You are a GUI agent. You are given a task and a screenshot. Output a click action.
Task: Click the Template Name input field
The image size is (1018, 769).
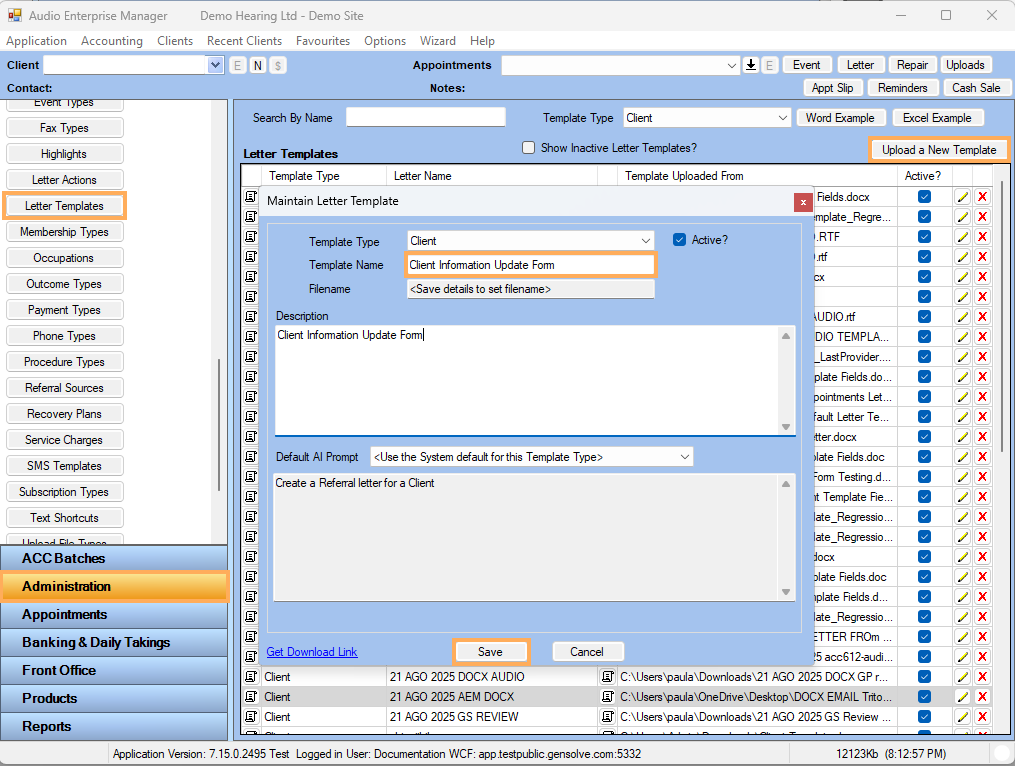click(530, 265)
